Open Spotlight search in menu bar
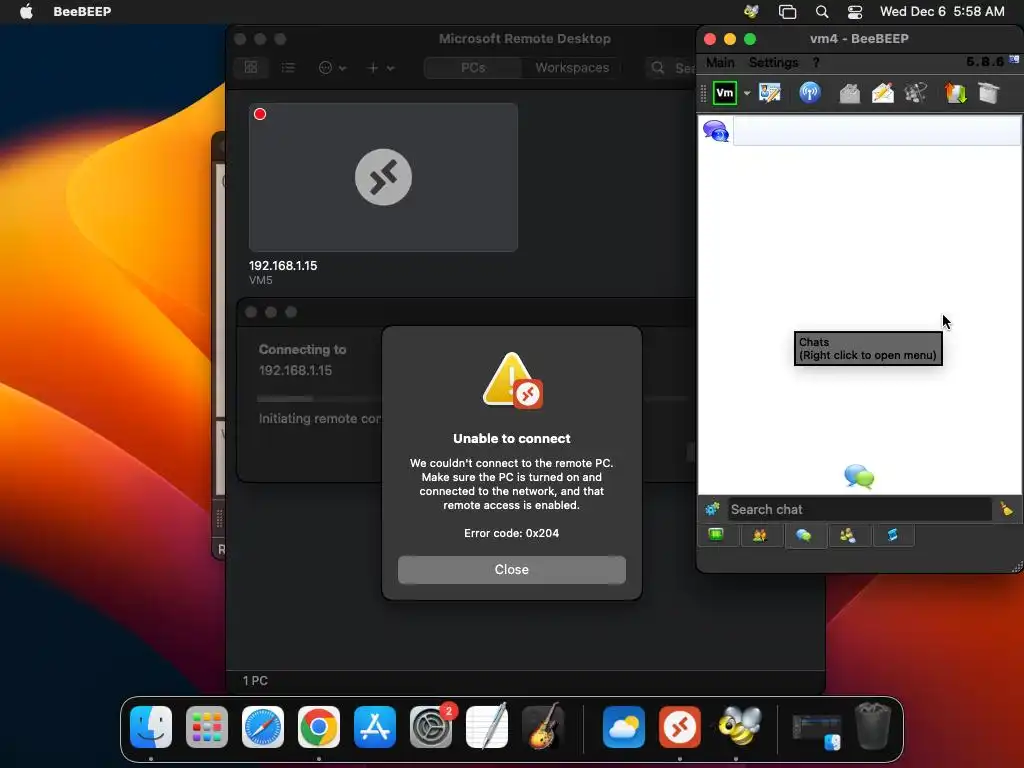The width and height of the screenshot is (1024, 768). pyautogui.click(x=822, y=12)
